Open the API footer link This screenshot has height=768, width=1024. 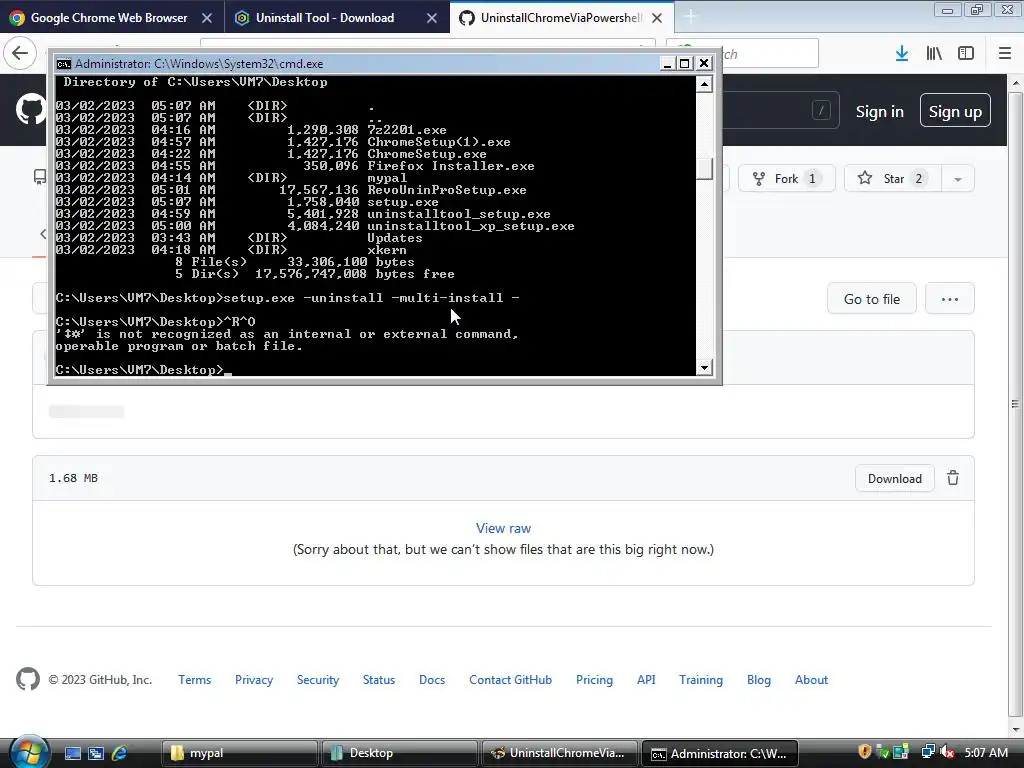click(x=646, y=680)
